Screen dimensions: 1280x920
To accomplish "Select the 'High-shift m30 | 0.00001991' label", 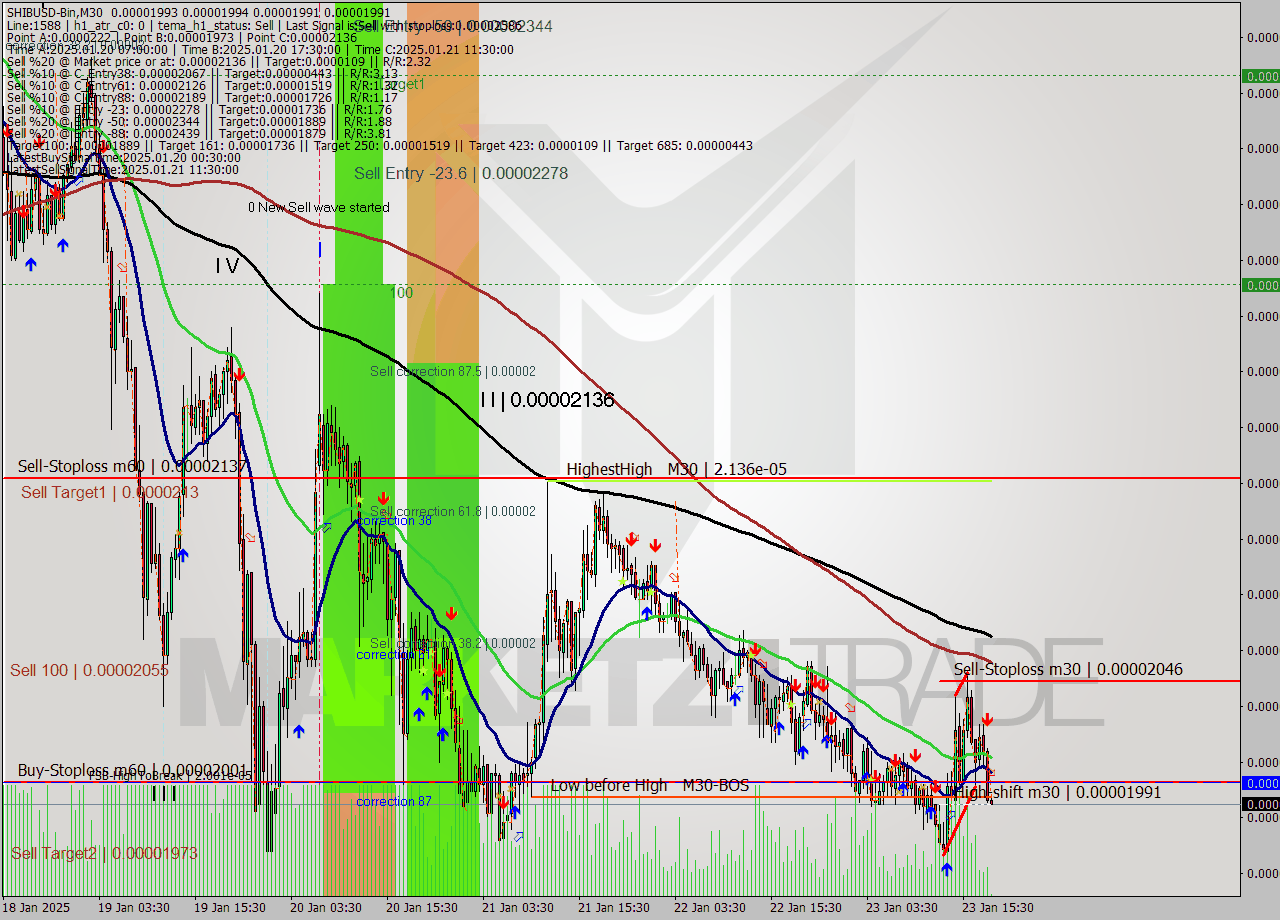I will [1058, 792].
